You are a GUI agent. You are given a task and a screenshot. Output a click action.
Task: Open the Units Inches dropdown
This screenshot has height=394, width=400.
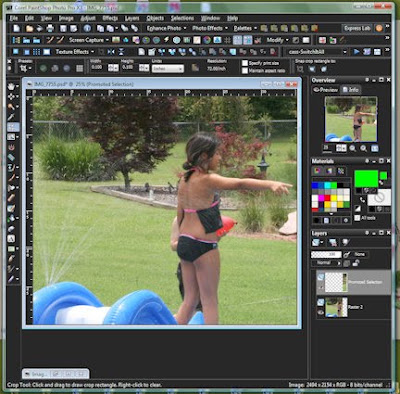click(168, 69)
